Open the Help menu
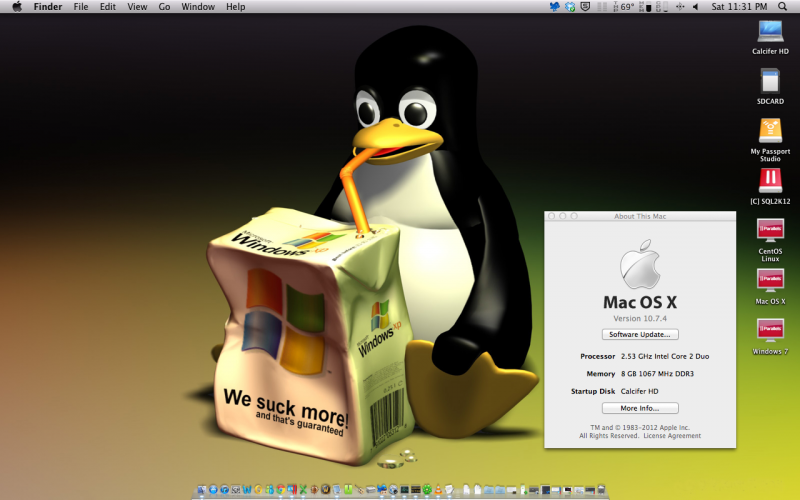The height and width of the screenshot is (500, 800). coord(236,7)
